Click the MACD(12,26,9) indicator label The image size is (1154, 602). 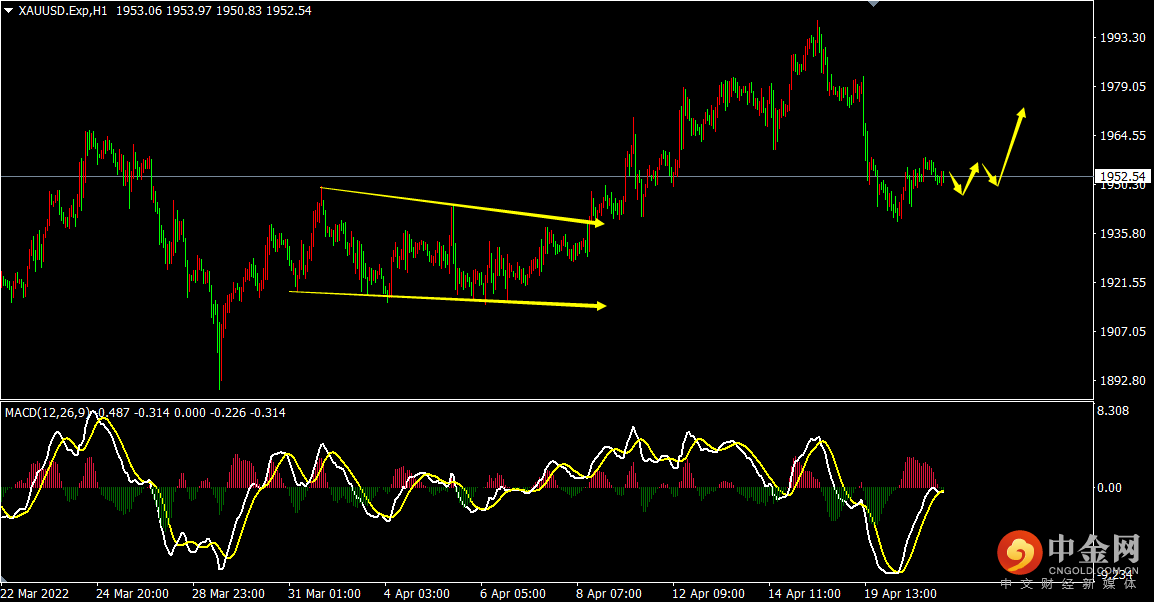(49, 413)
